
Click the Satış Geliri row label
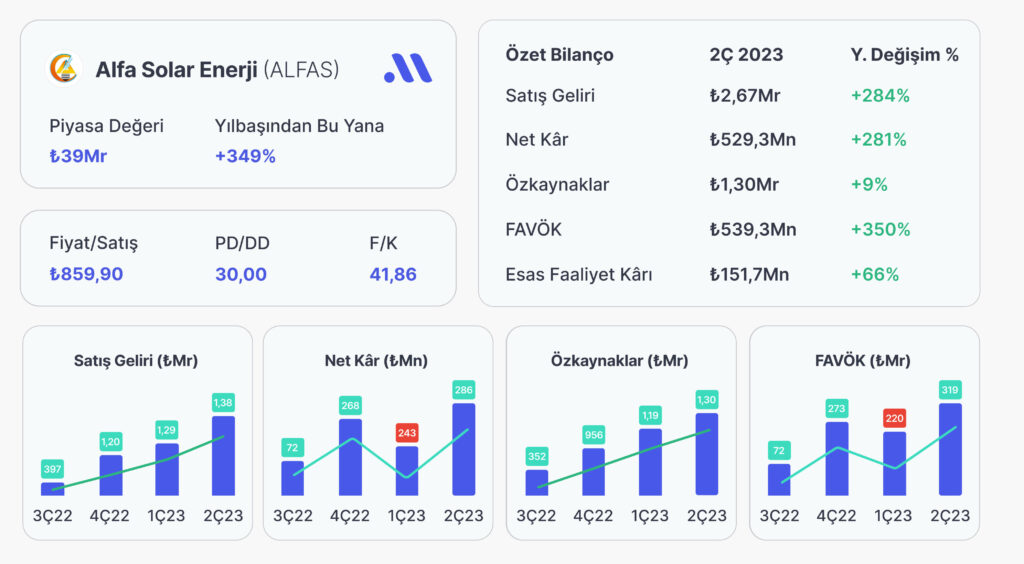pyautogui.click(x=550, y=96)
